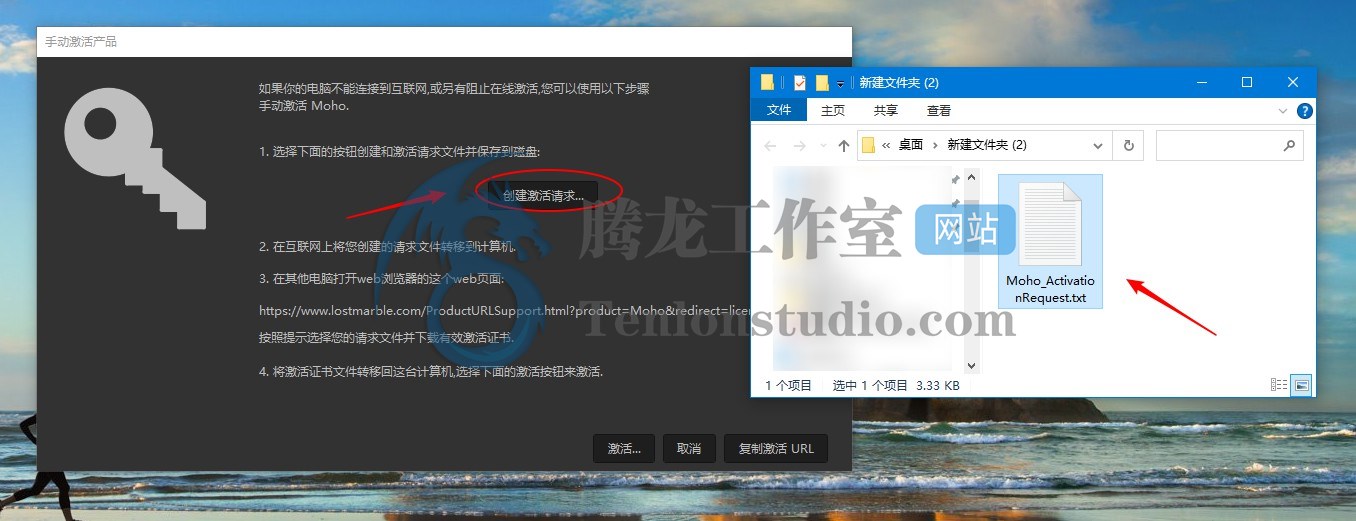This screenshot has width=1356, height=521.
Task: Open the quick access toolbar customize dropdown
Action: [x=840, y=83]
